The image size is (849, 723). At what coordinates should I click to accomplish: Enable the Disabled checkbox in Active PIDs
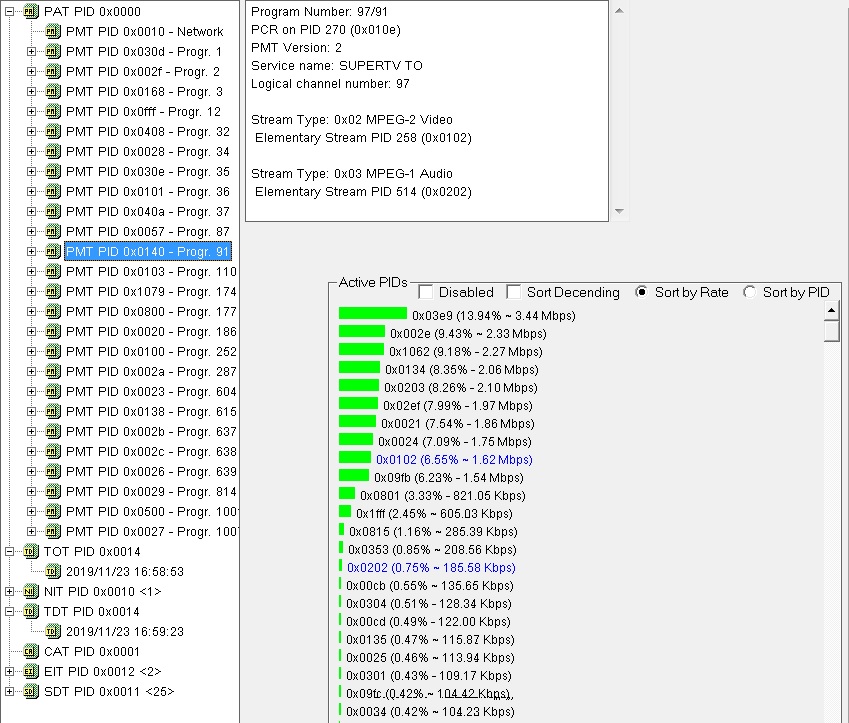(x=426, y=292)
